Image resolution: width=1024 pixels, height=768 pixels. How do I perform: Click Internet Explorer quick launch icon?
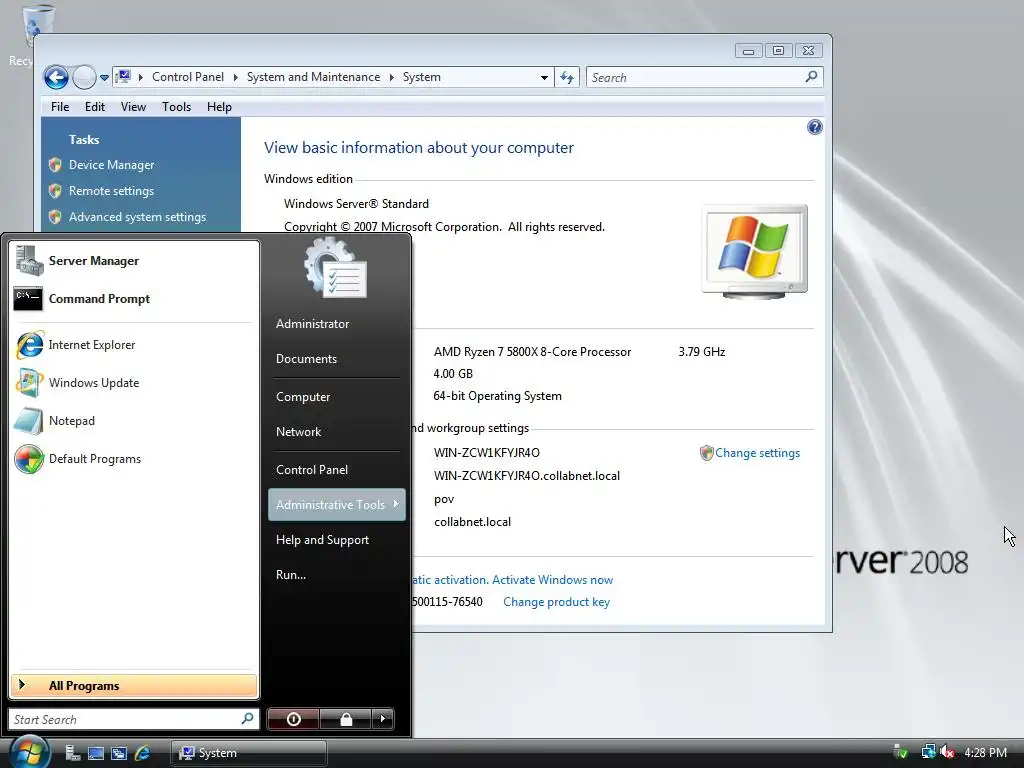(142, 753)
